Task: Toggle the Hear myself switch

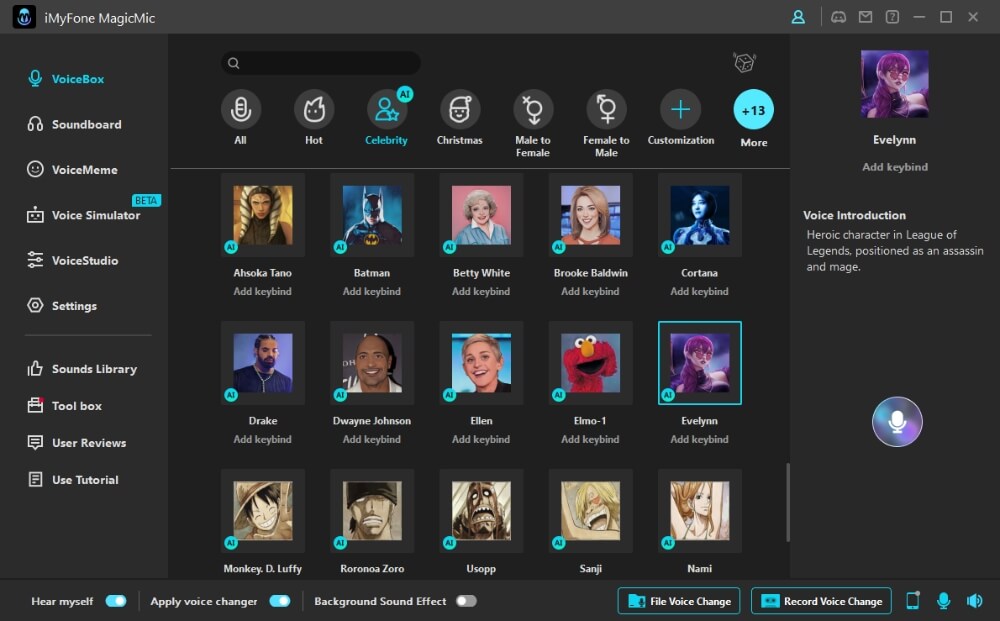Action: 116,601
